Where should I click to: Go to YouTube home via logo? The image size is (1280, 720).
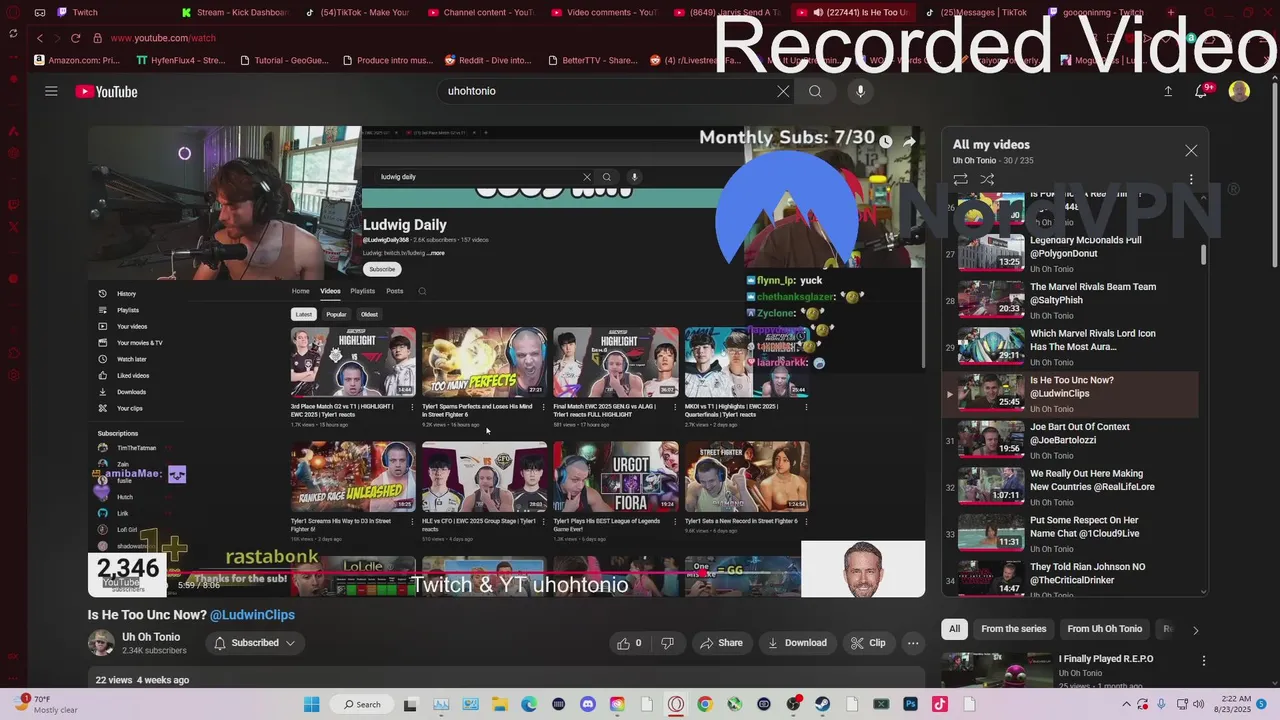point(106,92)
